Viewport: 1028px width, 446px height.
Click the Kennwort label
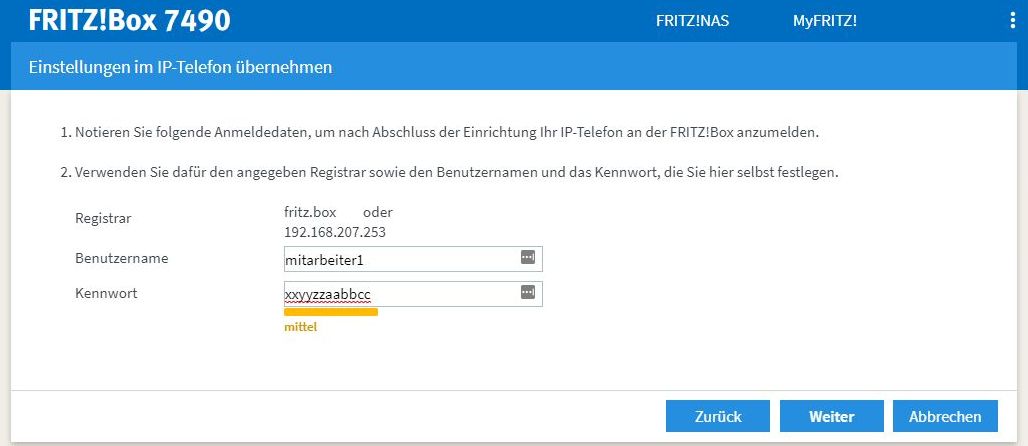click(x=106, y=294)
